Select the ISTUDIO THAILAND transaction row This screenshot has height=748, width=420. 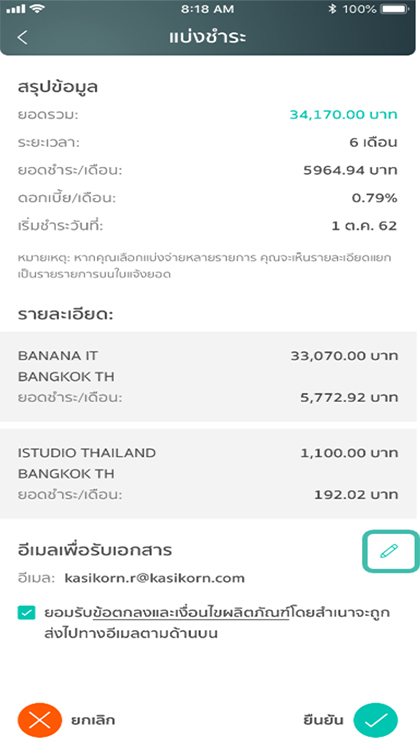(208, 473)
